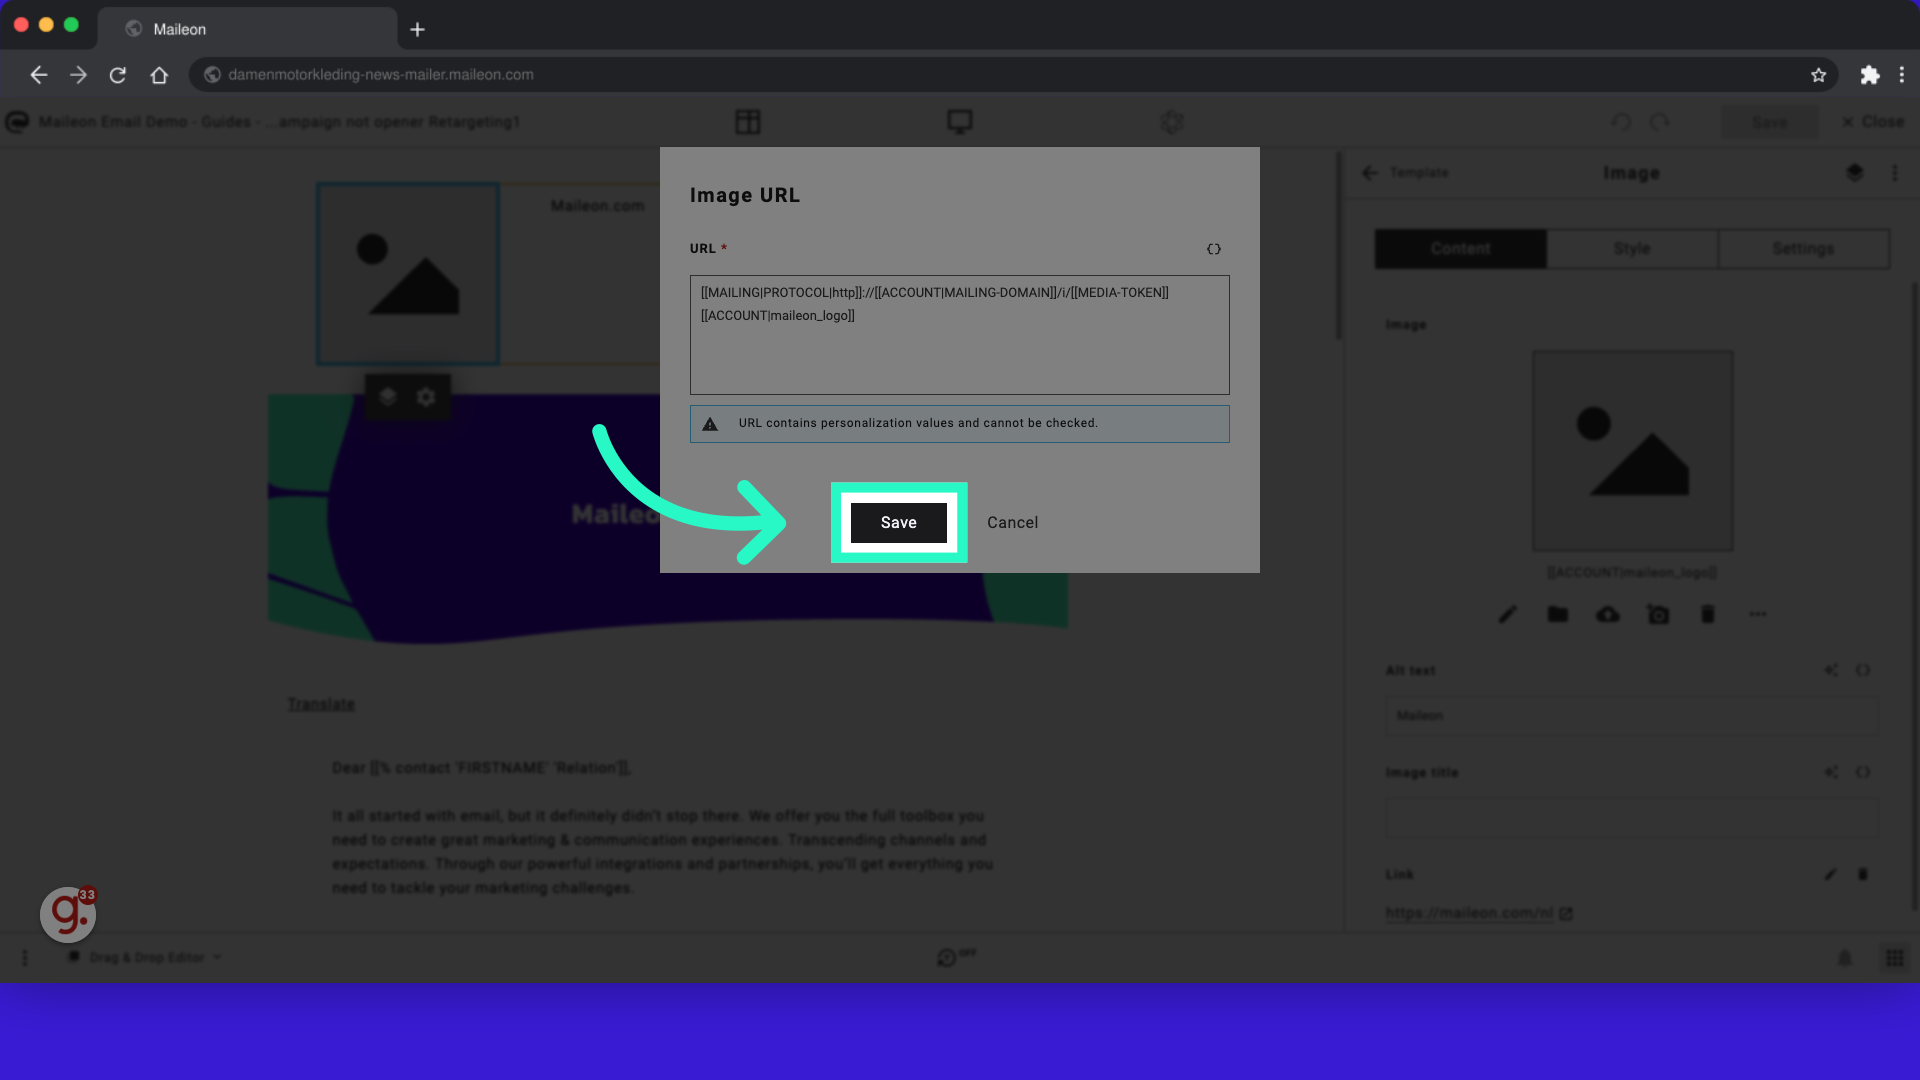
Task: Close the editor with the Close button
Action: [1873, 122]
